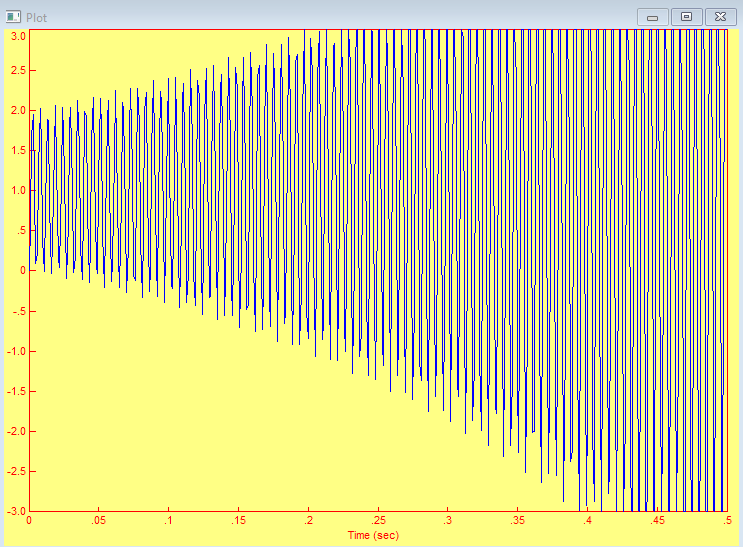Click the -2.0 y-axis tick label
The height and width of the screenshot is (547, 743).
(15, 431)
